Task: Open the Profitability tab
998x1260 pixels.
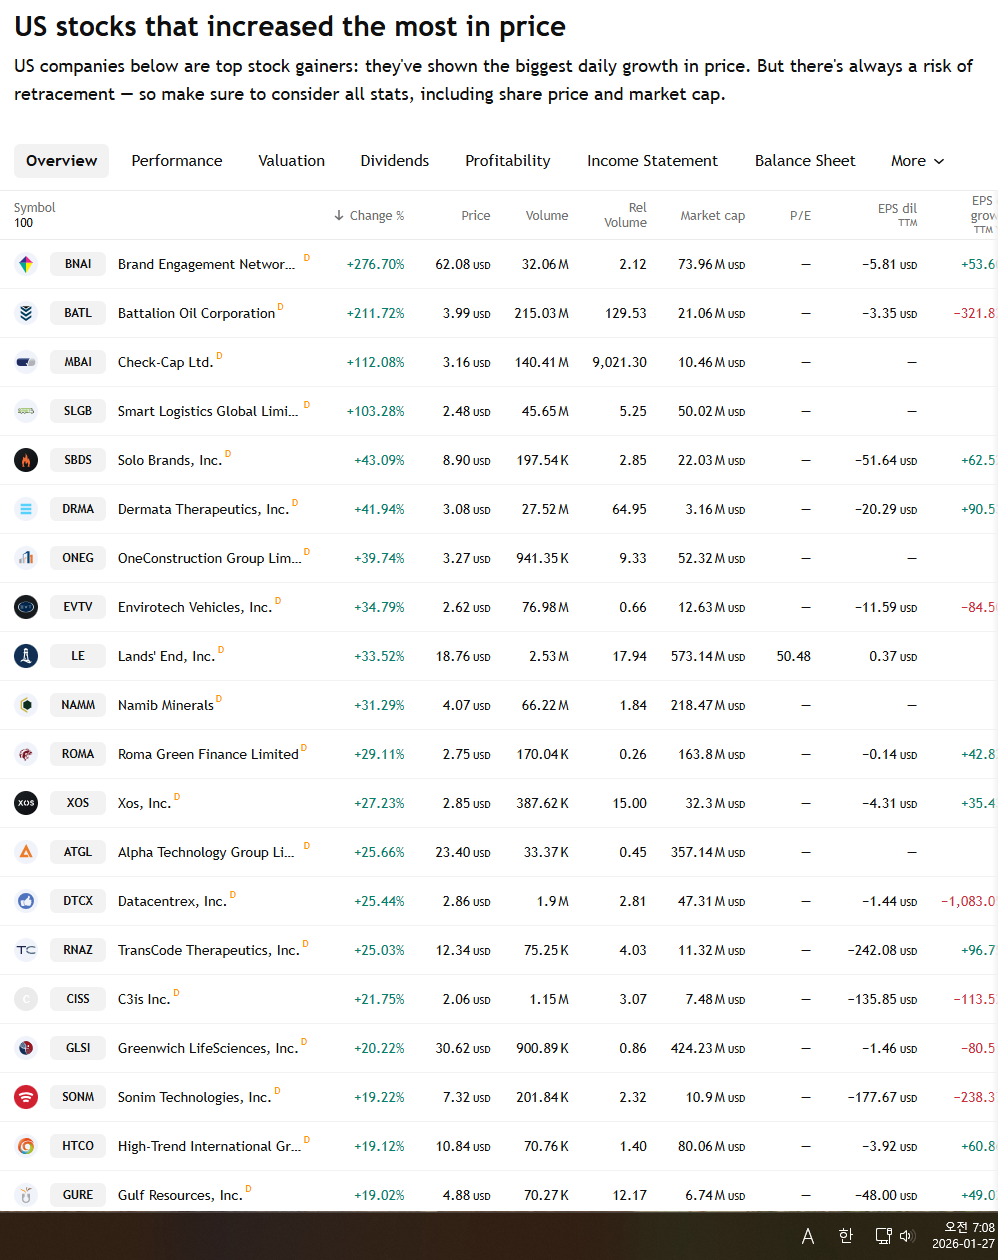Action: pyautogui.click(x=508, y=161)
